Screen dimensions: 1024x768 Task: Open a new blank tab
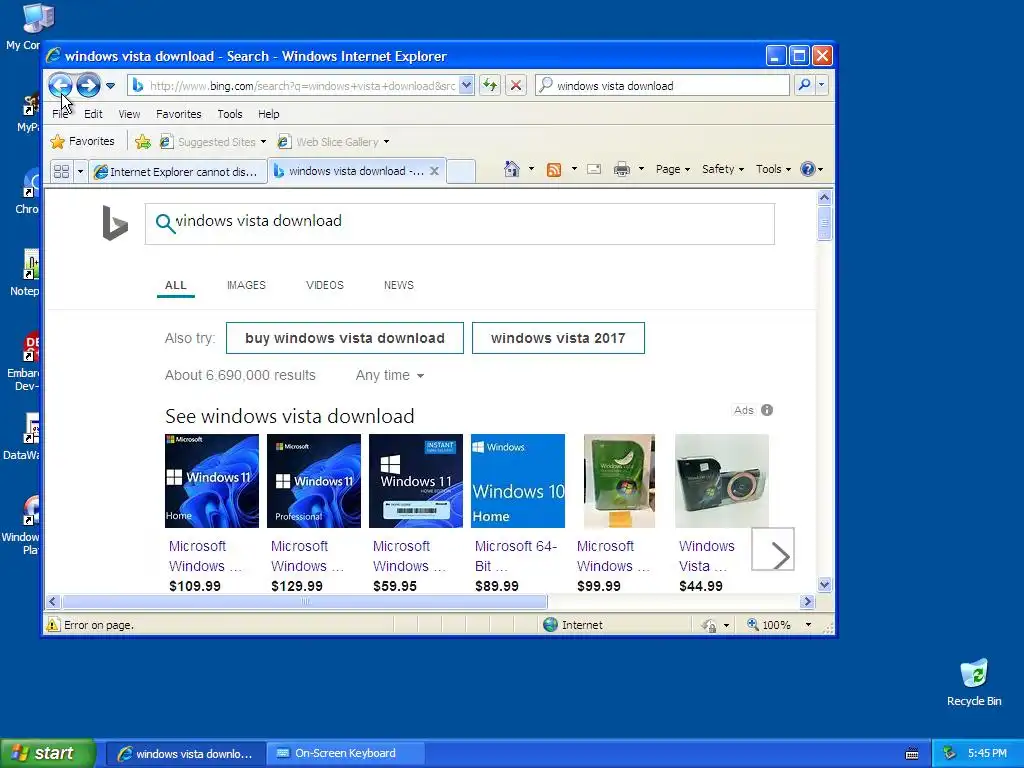461,171
